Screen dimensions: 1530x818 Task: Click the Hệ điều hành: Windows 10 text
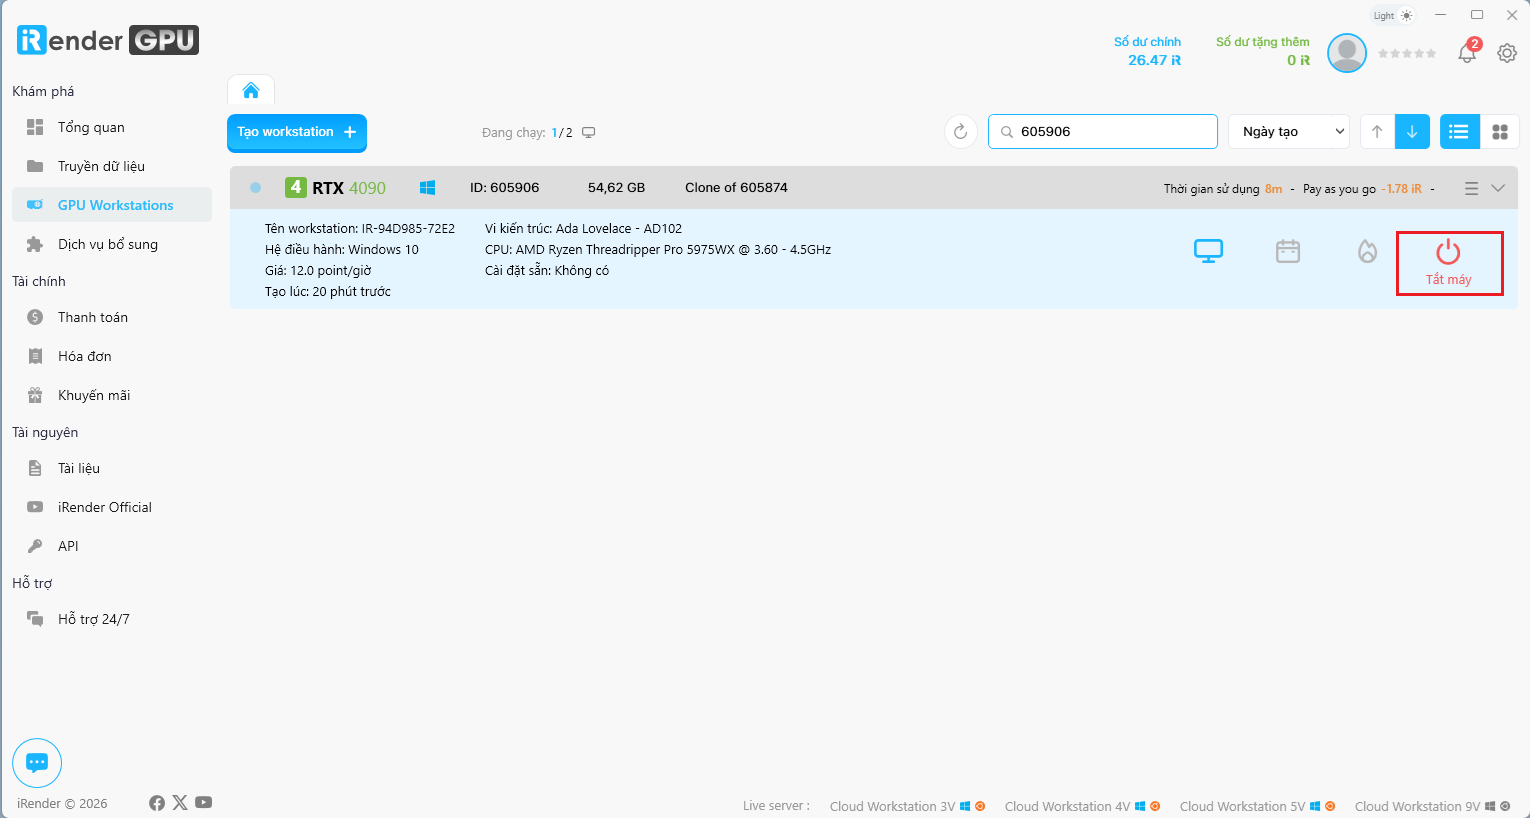(x=342, y=250)
